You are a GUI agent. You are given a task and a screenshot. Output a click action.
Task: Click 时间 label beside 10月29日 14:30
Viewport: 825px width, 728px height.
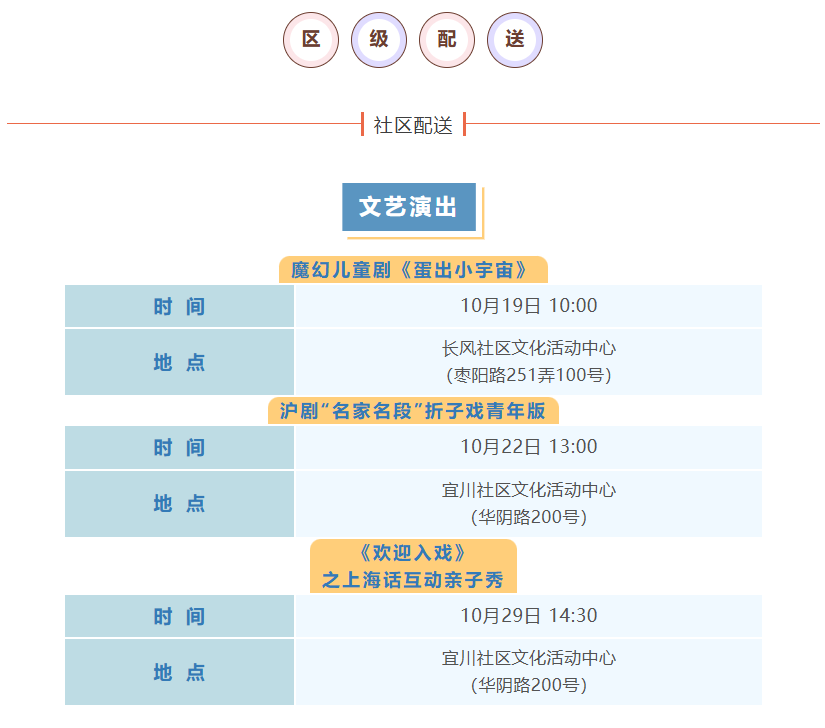click(179, 616)
